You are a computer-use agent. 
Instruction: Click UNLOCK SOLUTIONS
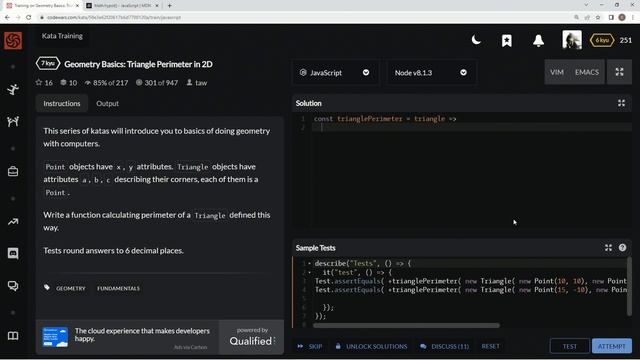point(371,346)
